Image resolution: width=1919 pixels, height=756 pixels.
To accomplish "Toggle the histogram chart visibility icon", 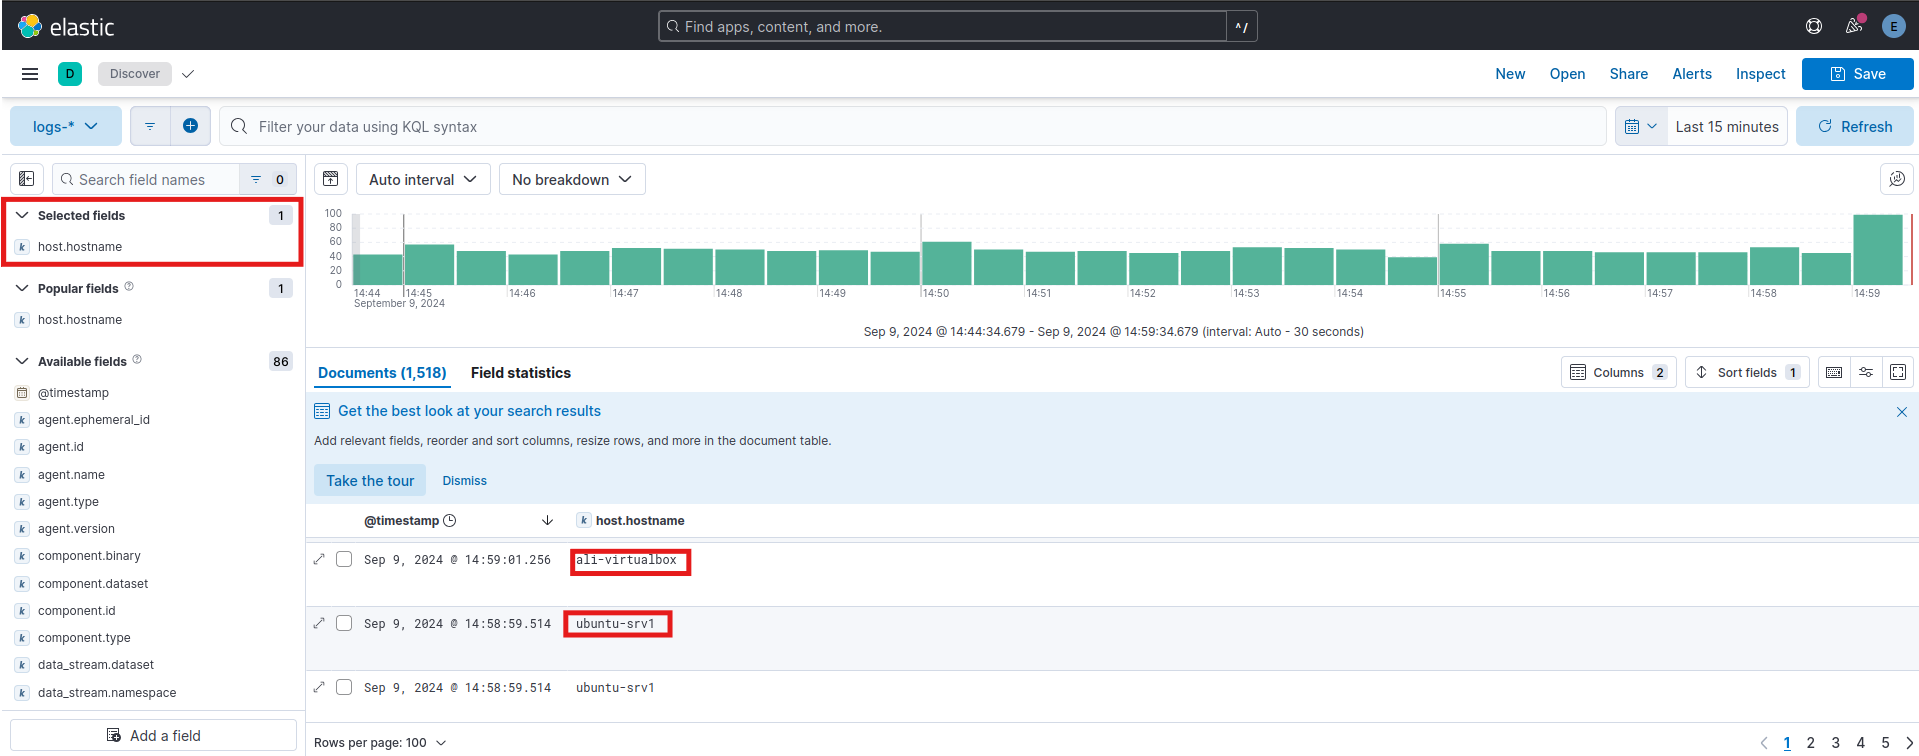I will tap(331, 179).
